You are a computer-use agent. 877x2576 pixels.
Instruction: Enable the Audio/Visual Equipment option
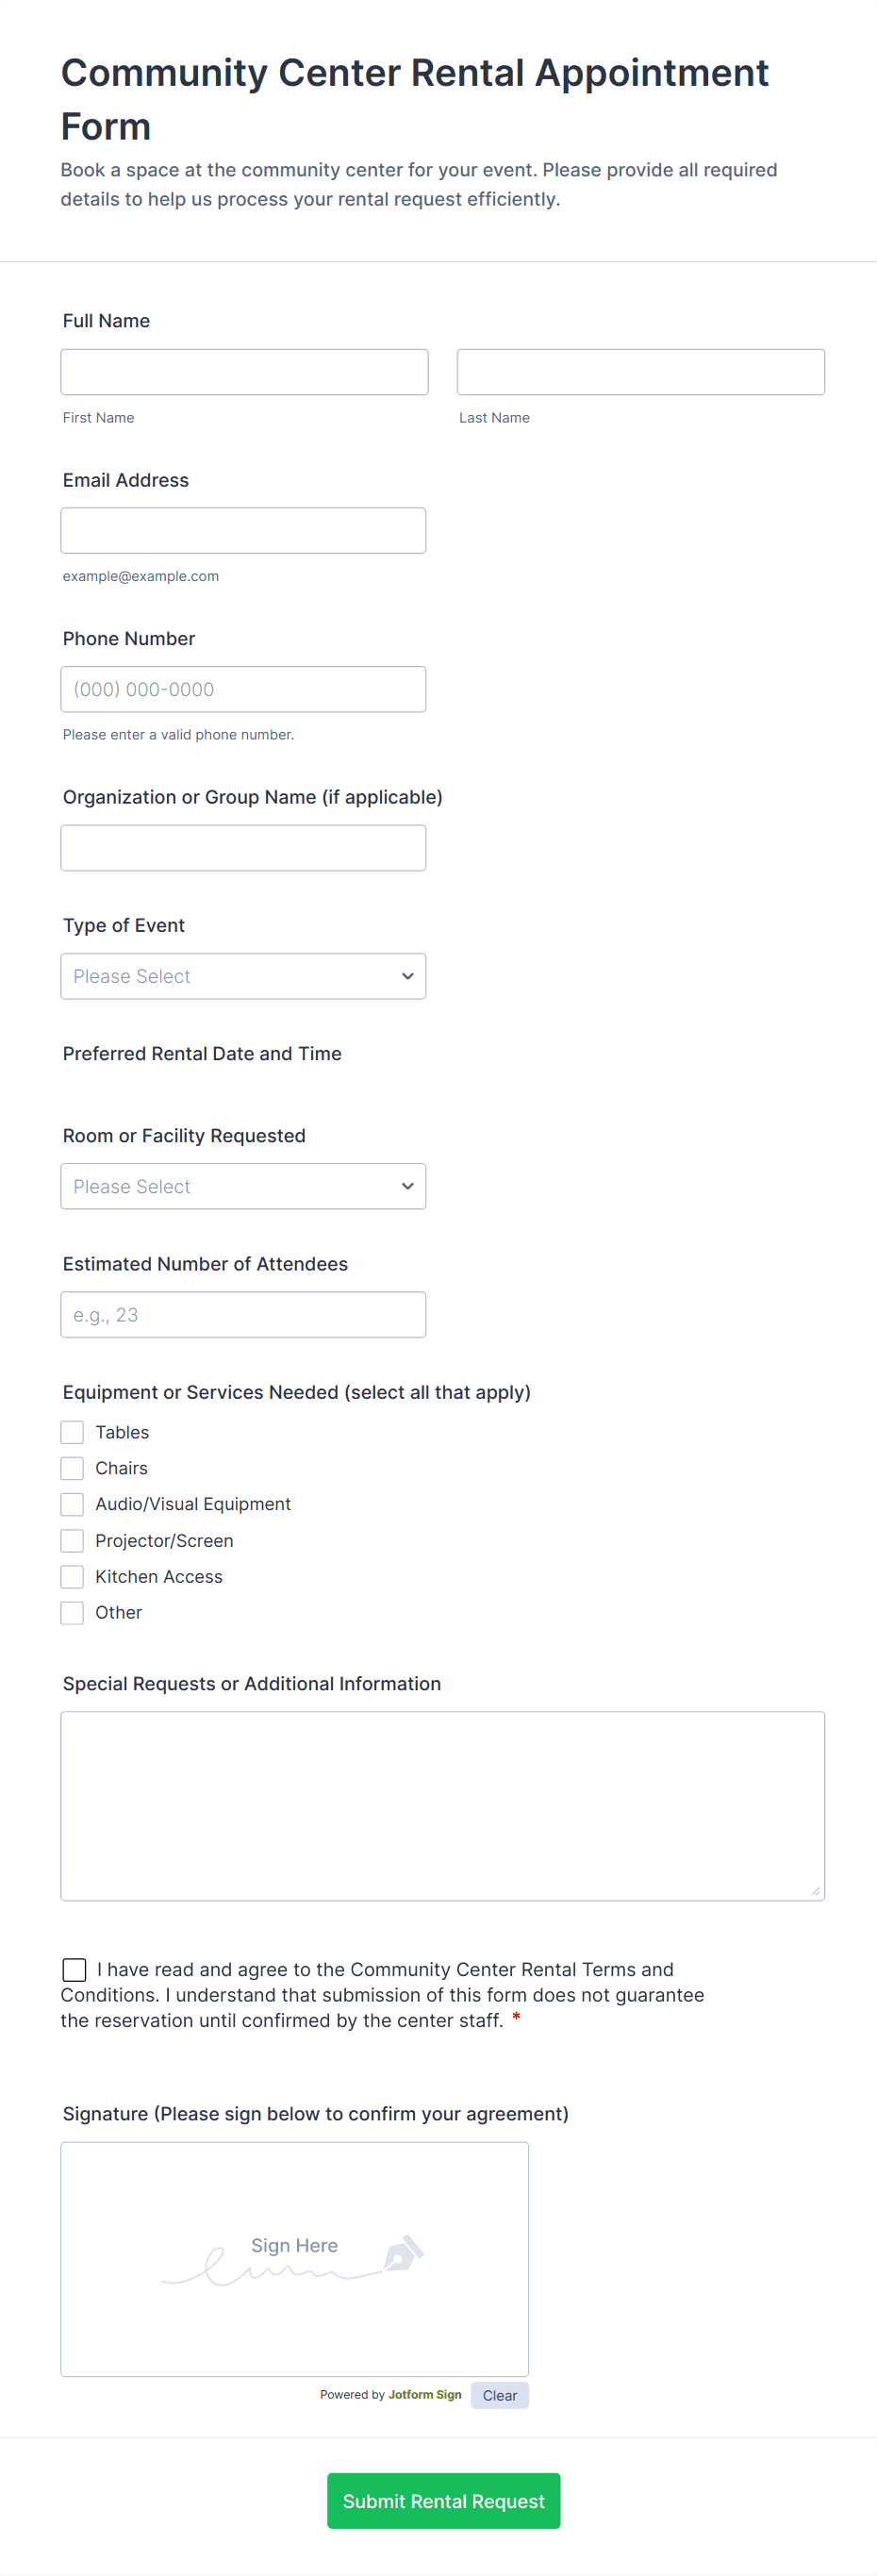tap(72, 1504)
